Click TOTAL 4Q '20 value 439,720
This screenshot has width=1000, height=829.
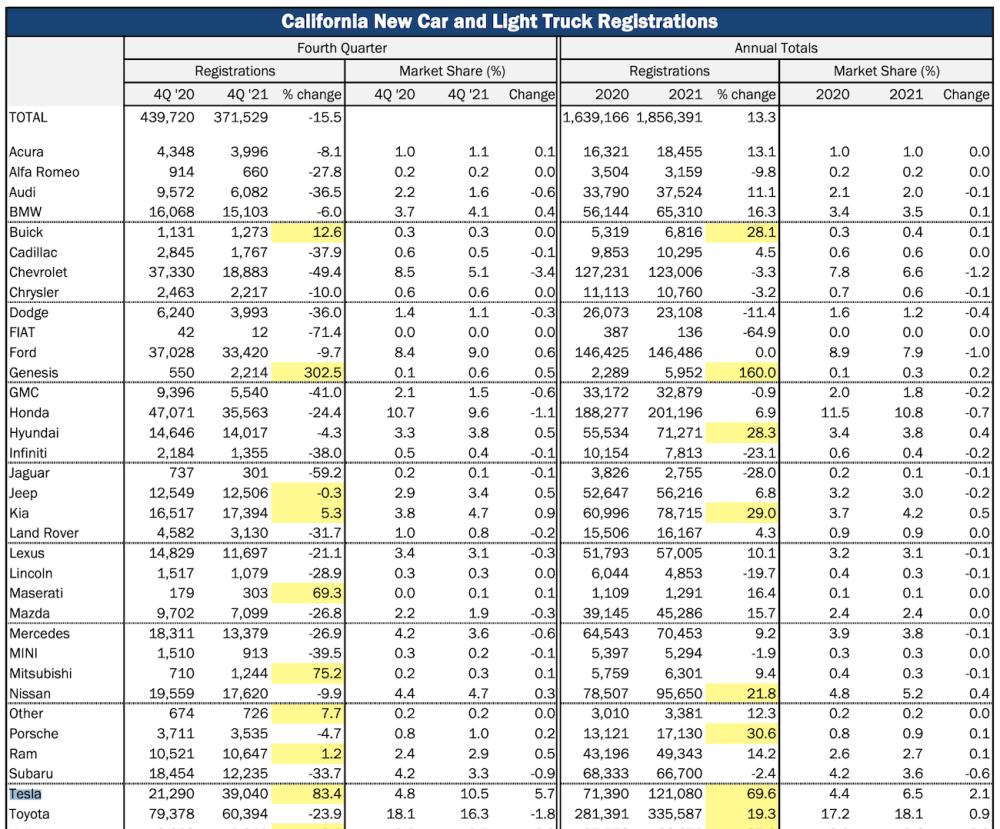point(167,117)
